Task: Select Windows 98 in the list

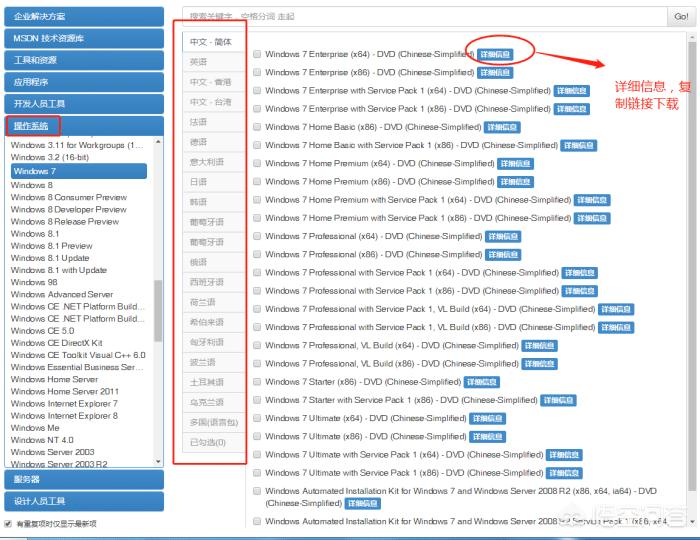Action: [34, 282]
